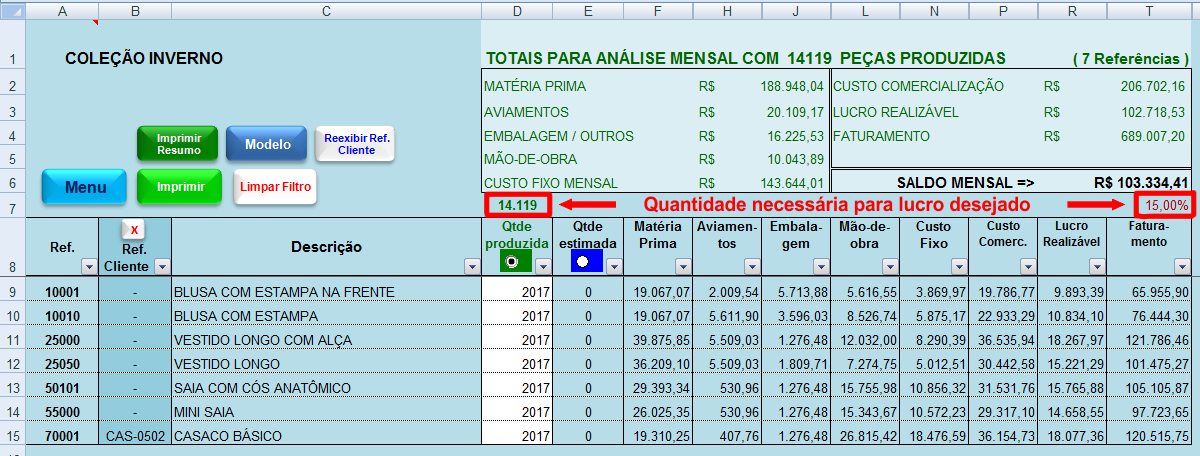Screen dimensions: 1200x456
Task: Select the row 15 header
Action: 12,436
